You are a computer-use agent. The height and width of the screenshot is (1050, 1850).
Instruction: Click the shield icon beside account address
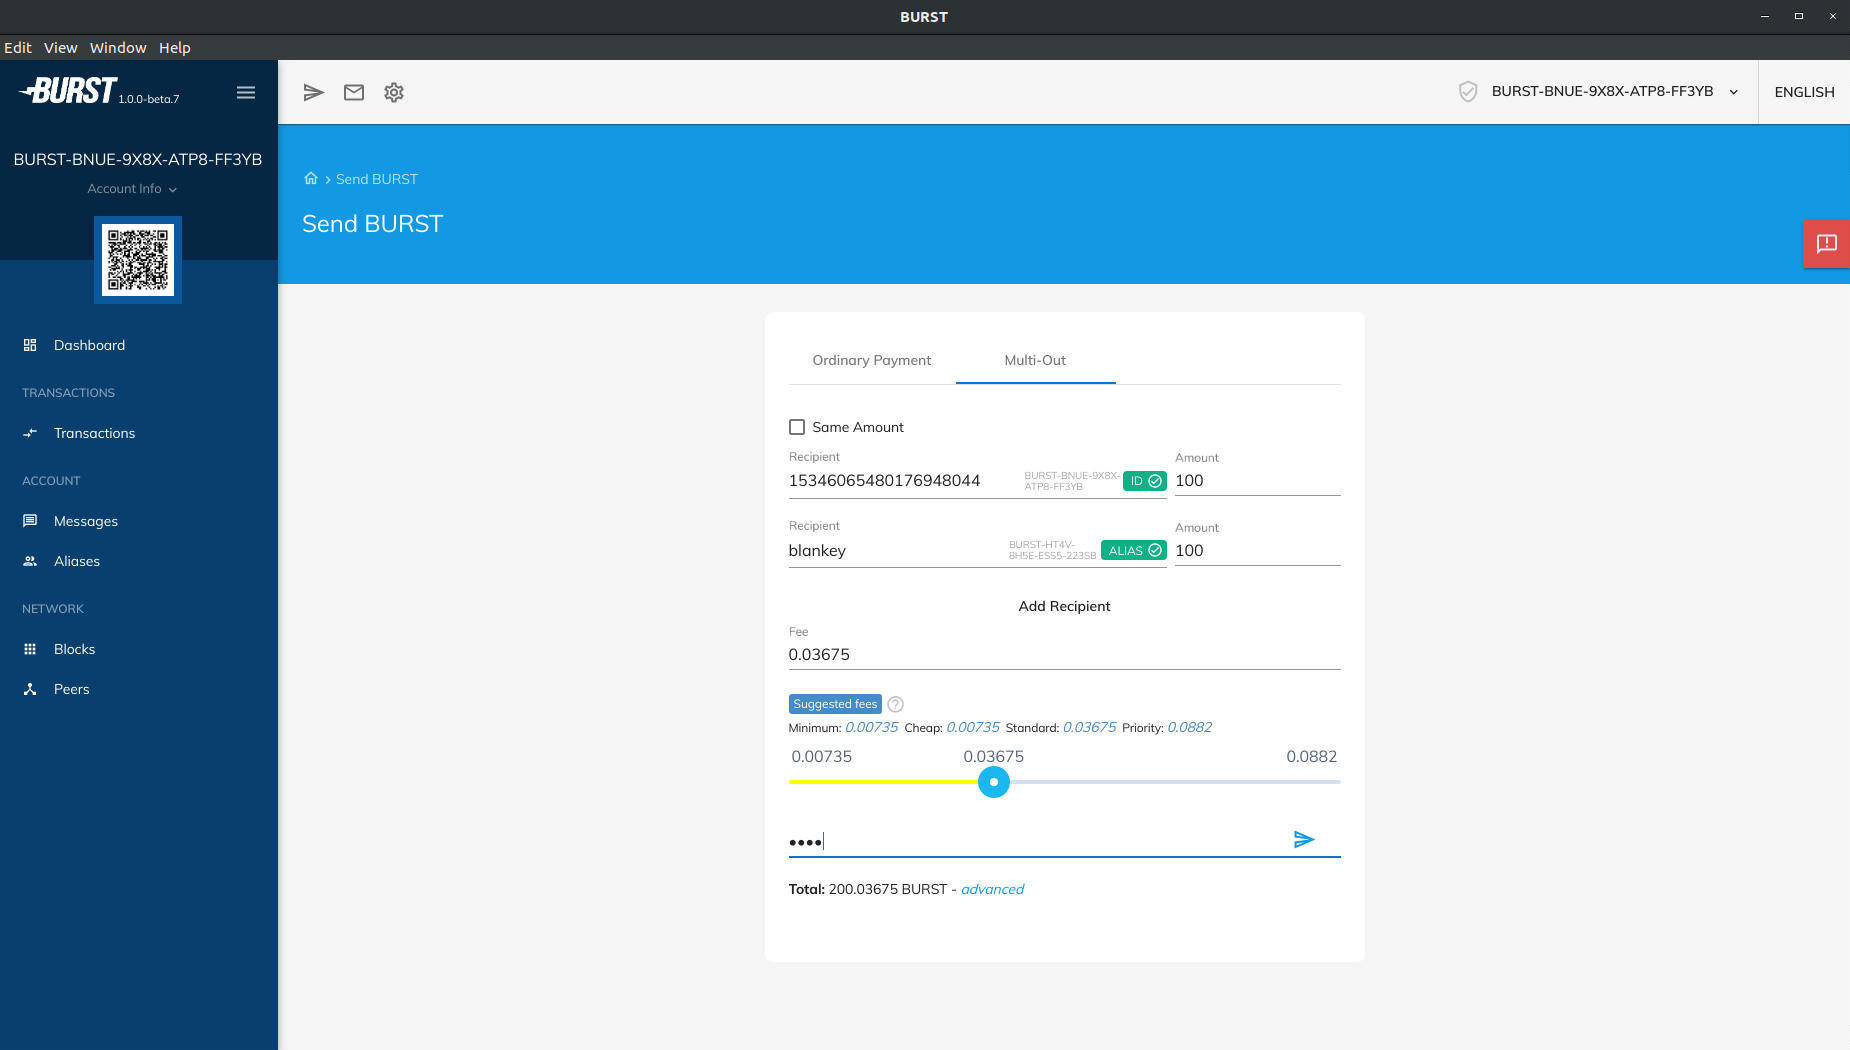pyautogui.click(x=1467, y=92)
